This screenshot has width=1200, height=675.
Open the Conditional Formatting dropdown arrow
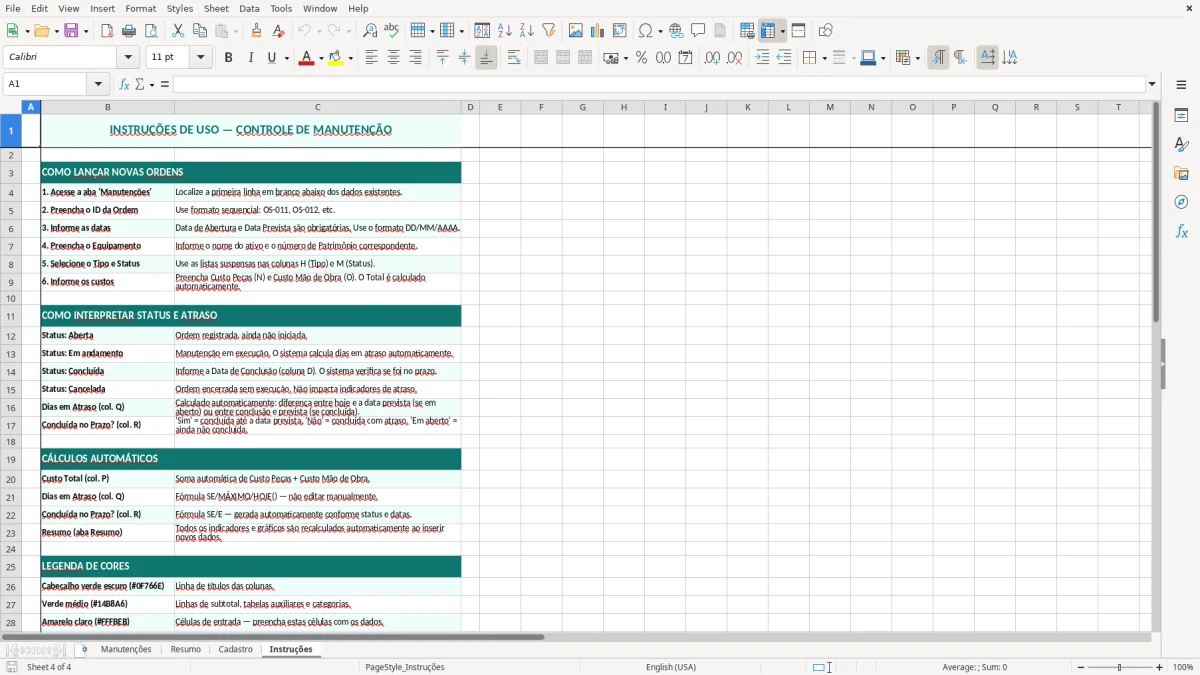coord(917,58)
